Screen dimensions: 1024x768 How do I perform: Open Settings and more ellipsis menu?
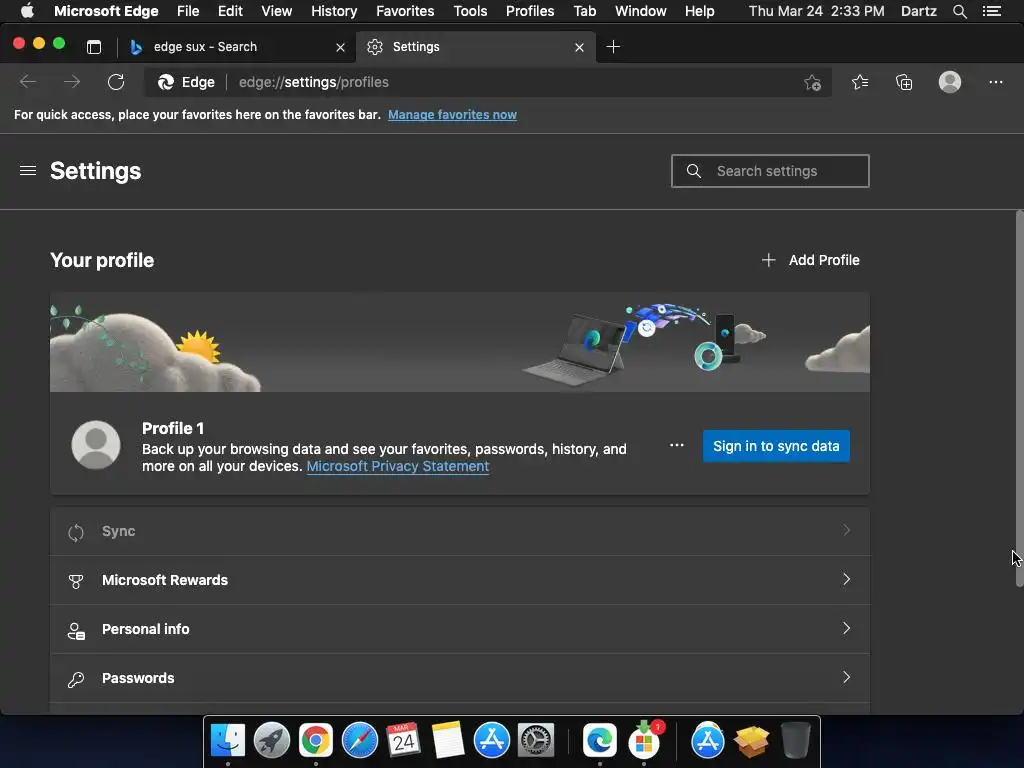995,82
